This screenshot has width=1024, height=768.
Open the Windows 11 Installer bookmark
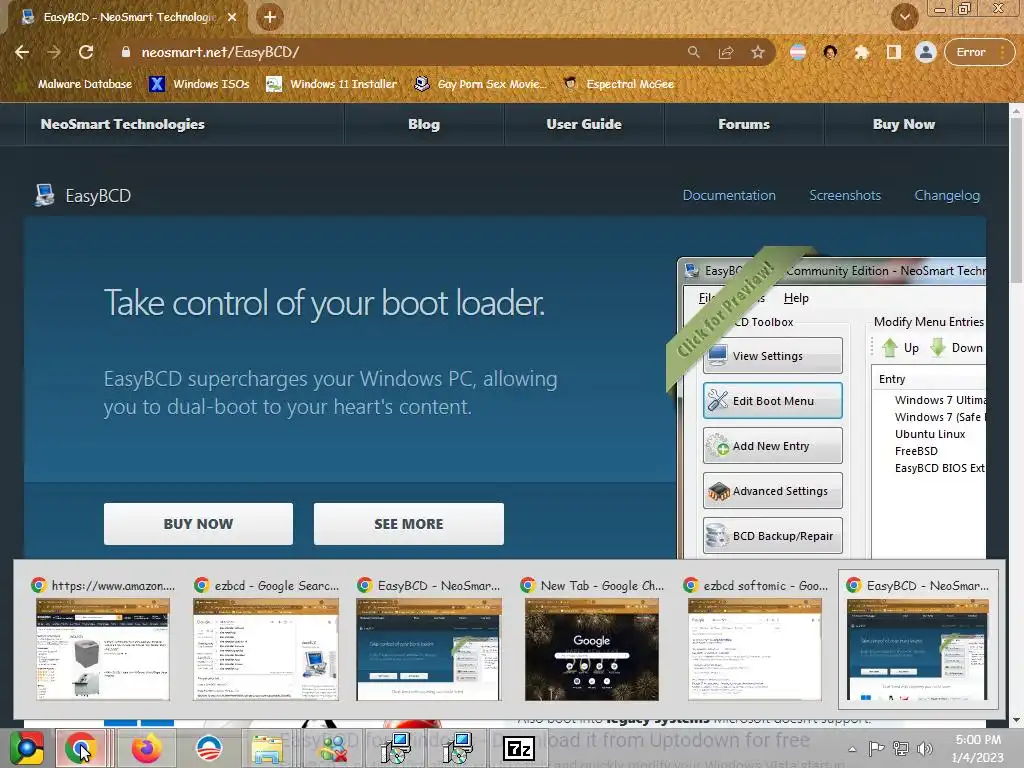[332, 84]
